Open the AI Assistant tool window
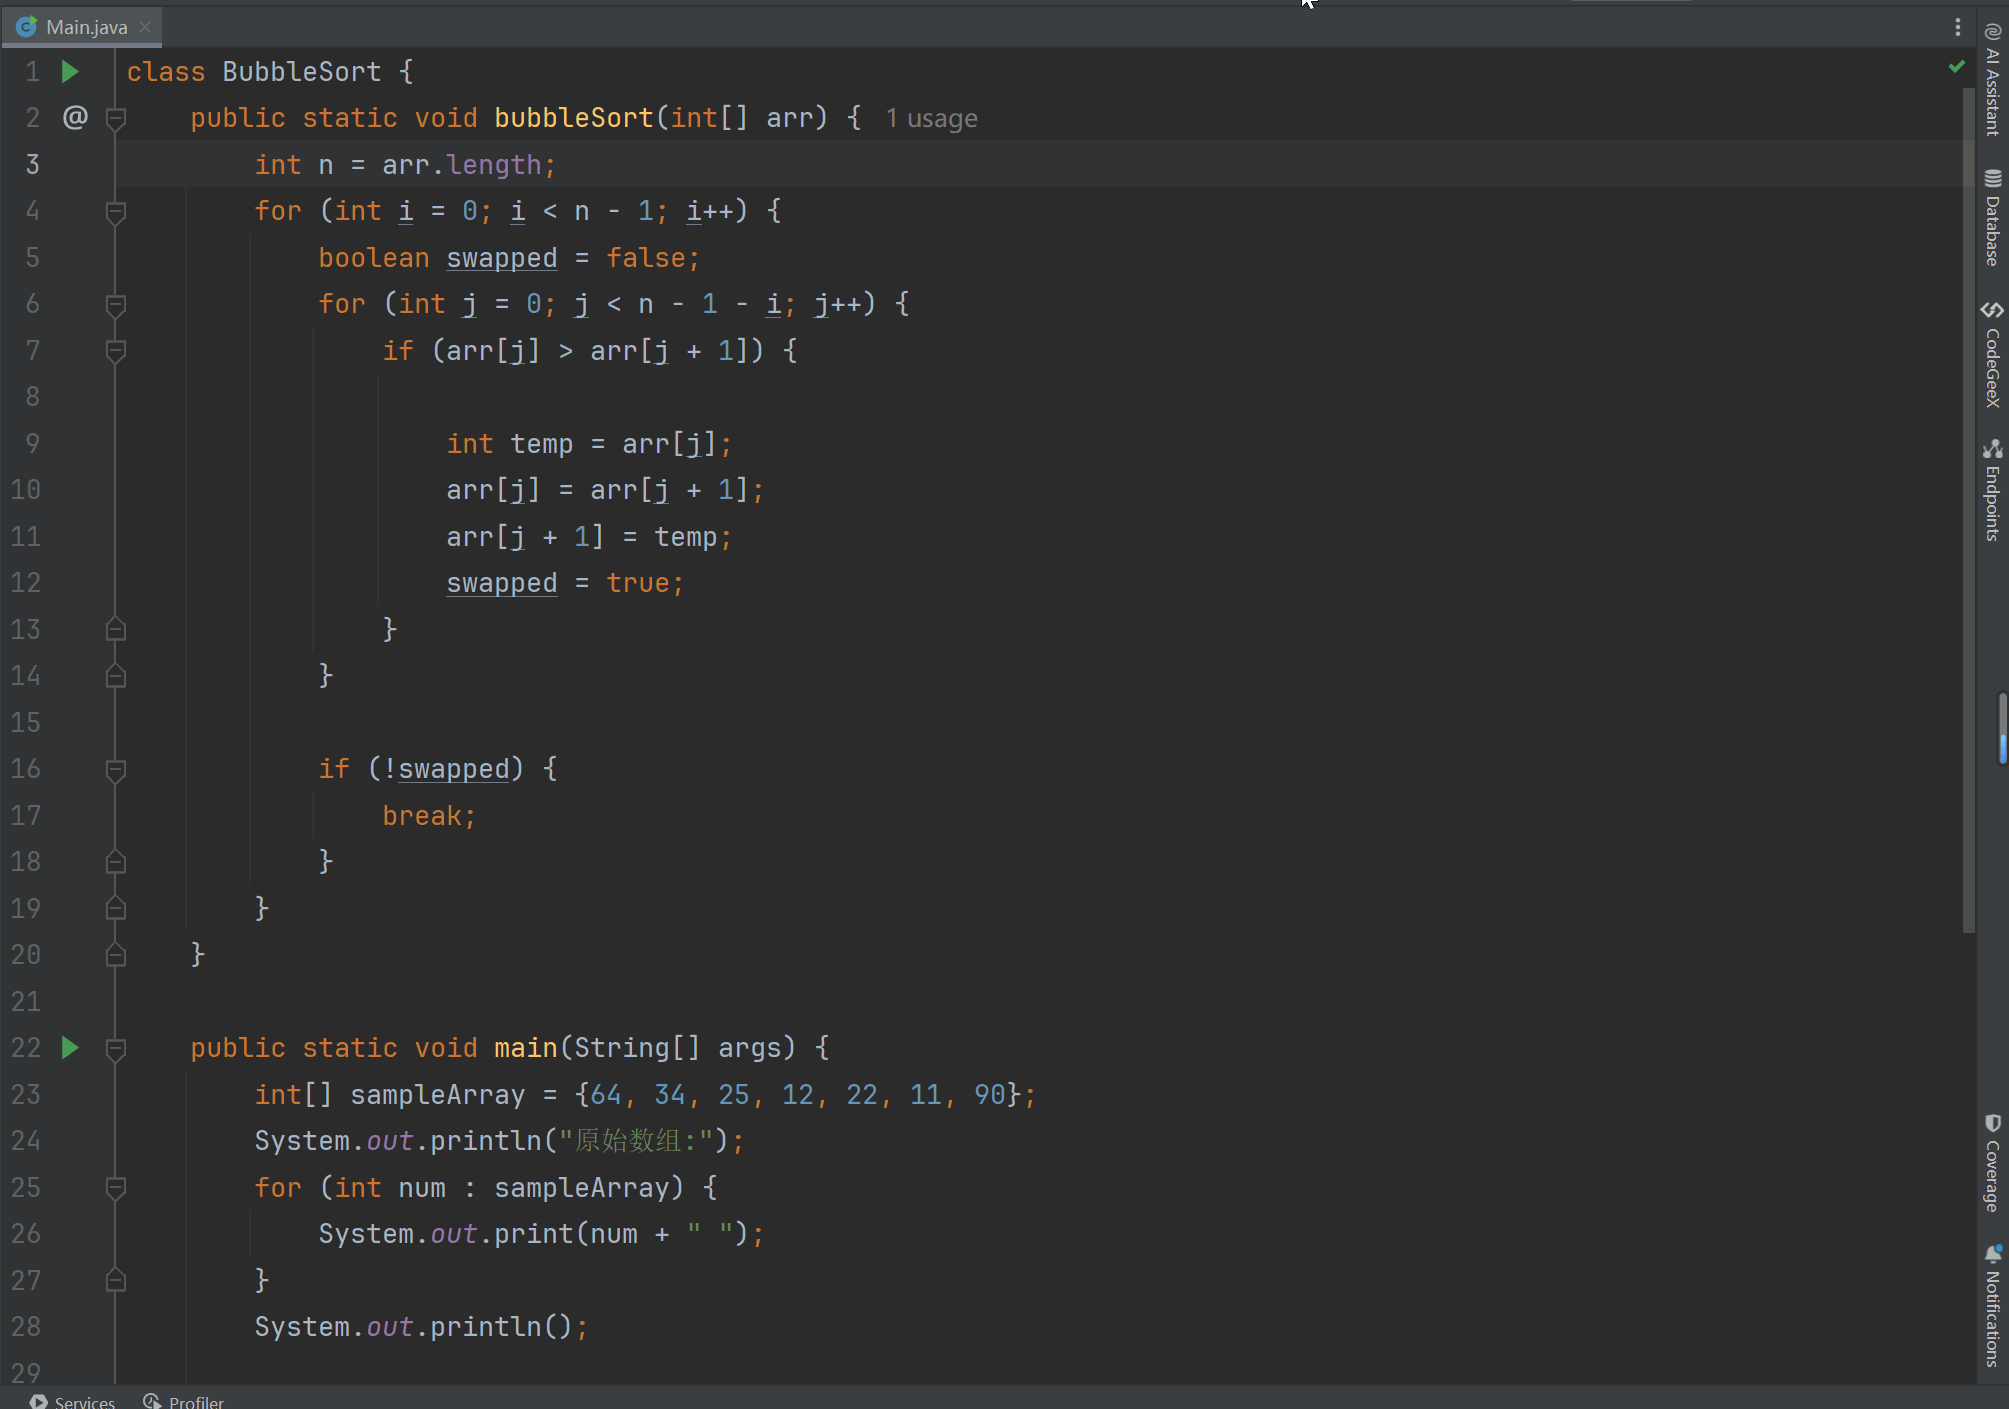This screenshot has height=1409, width=2009. tap(1992, 80)
